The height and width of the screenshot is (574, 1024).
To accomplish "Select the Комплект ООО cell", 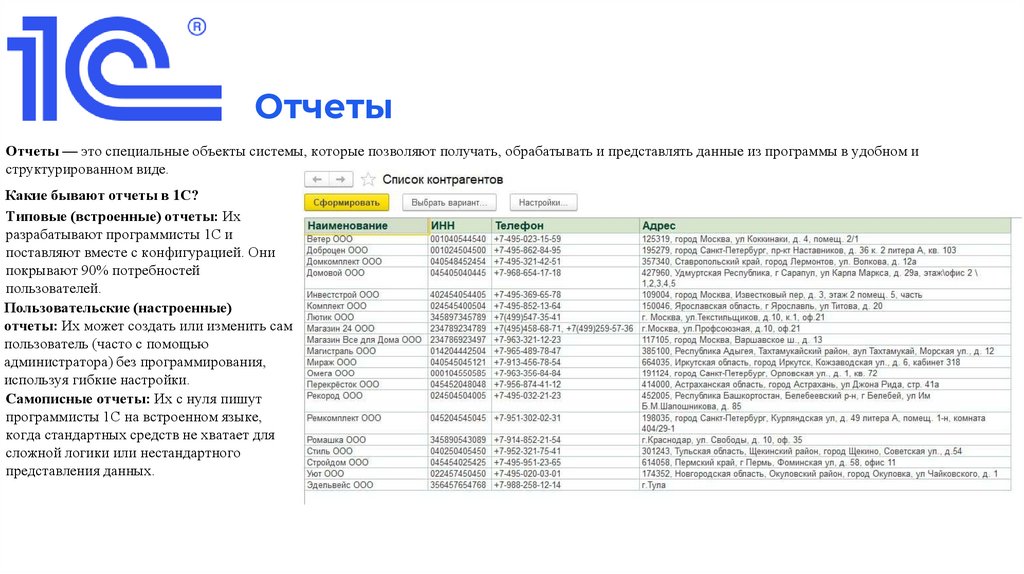I will point(366,306).
